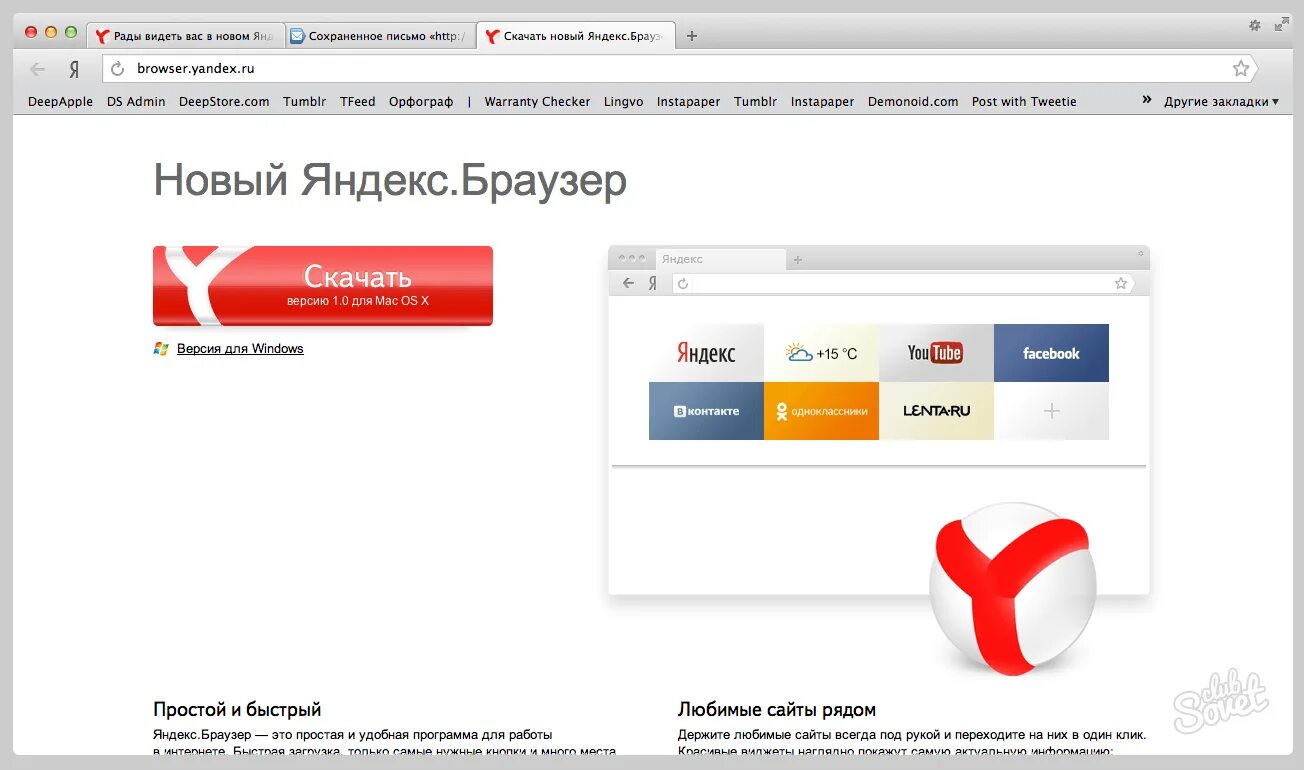Image resolution: width=1304 pixels, height=770 pixels.
Task: Click the Яндекс tab inside the preview image
Action: (720, 259)
